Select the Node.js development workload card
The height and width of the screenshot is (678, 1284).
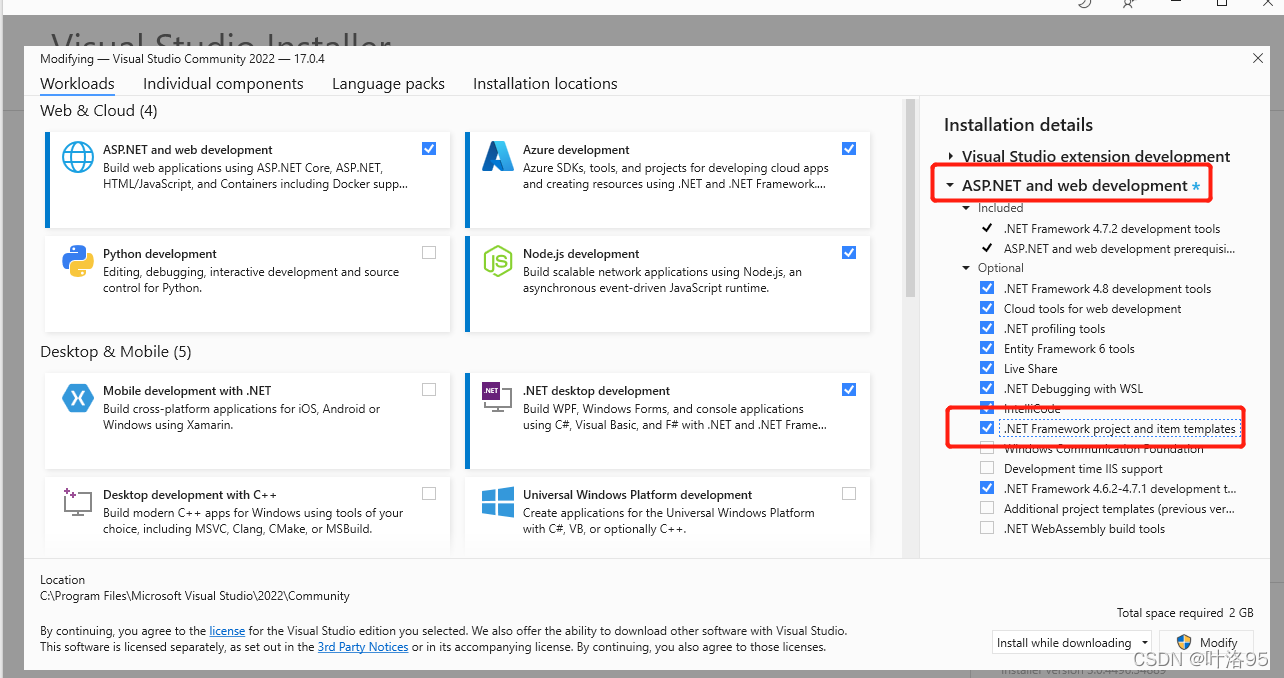pos(667,284)
